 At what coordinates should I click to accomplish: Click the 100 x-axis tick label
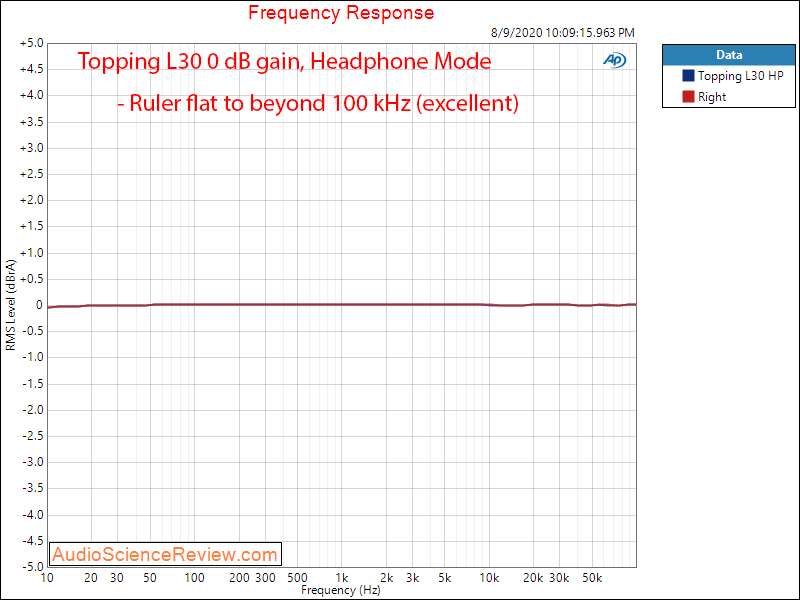[194, 578]
